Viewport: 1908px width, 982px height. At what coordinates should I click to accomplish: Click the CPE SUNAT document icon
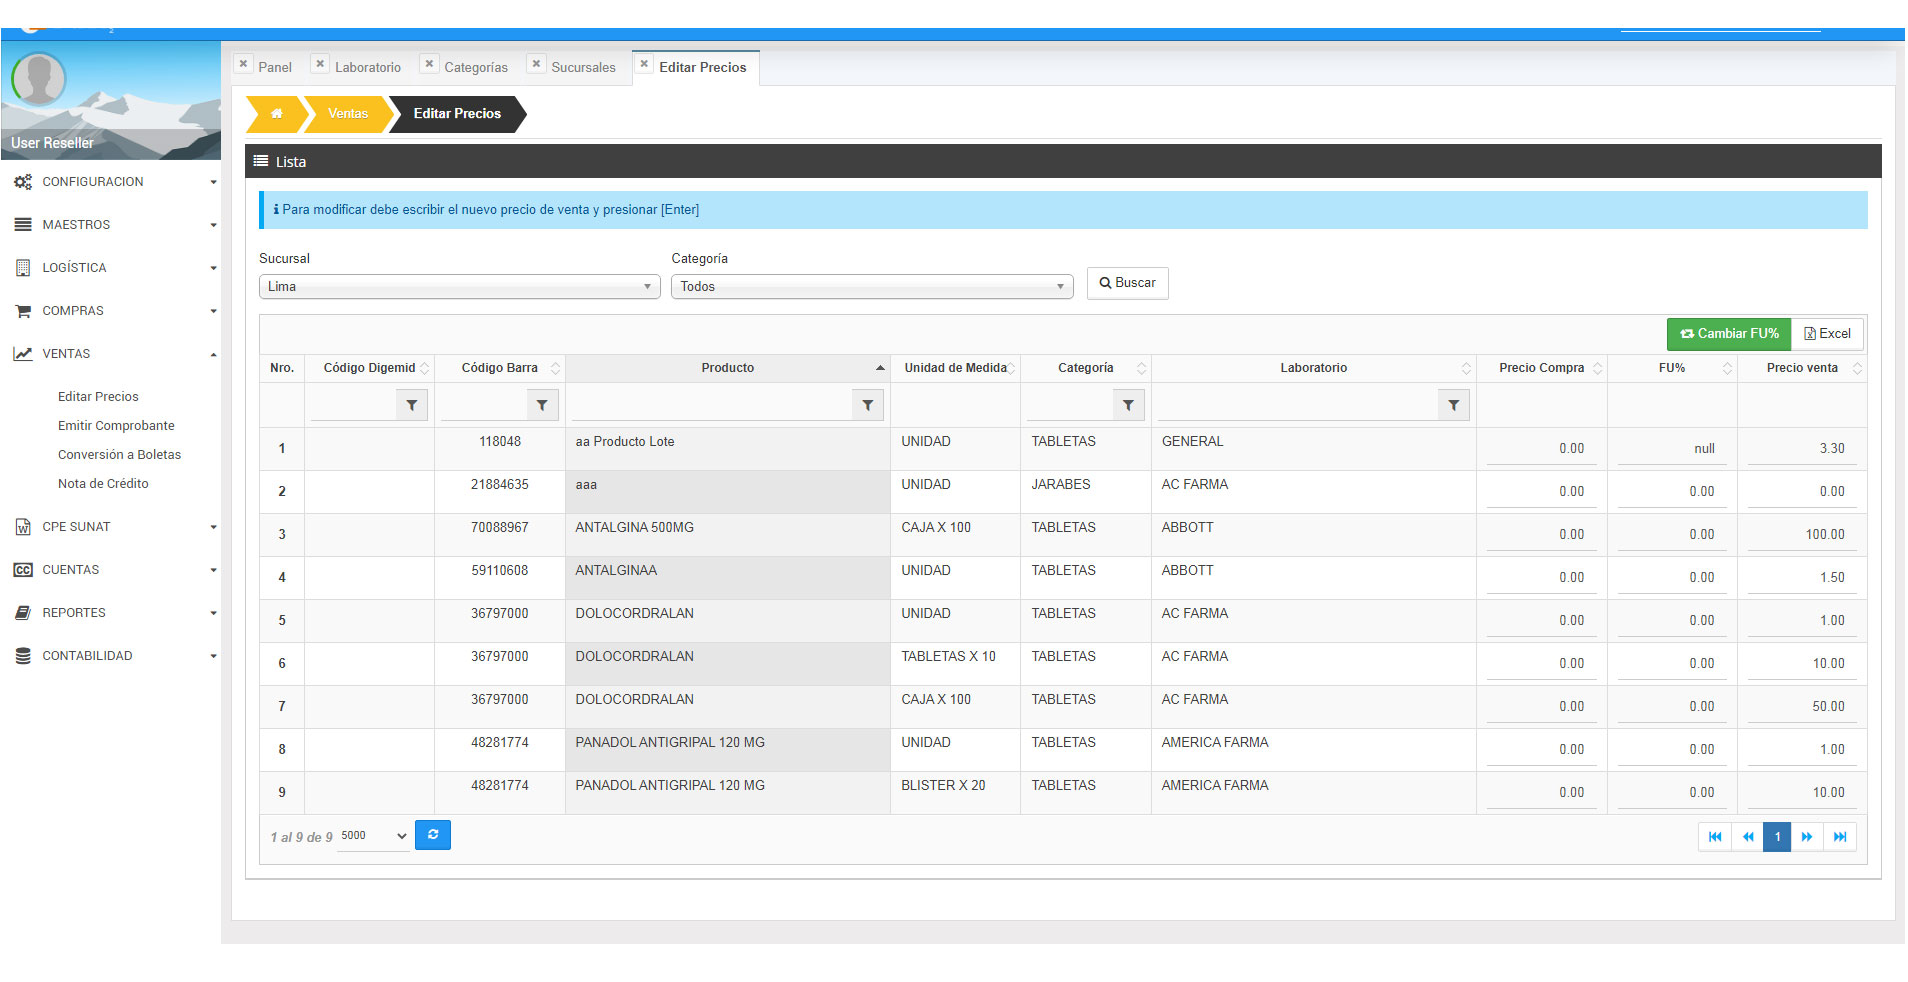click(23, 527)
